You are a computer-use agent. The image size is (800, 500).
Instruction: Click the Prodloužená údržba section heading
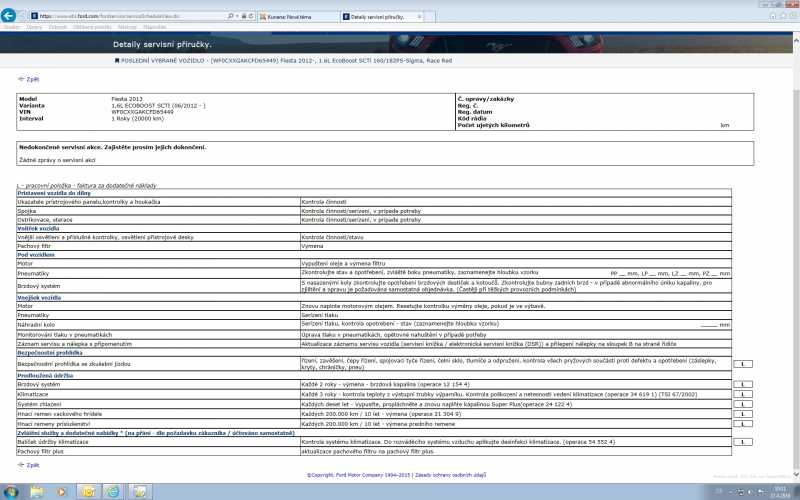point(45,376)
